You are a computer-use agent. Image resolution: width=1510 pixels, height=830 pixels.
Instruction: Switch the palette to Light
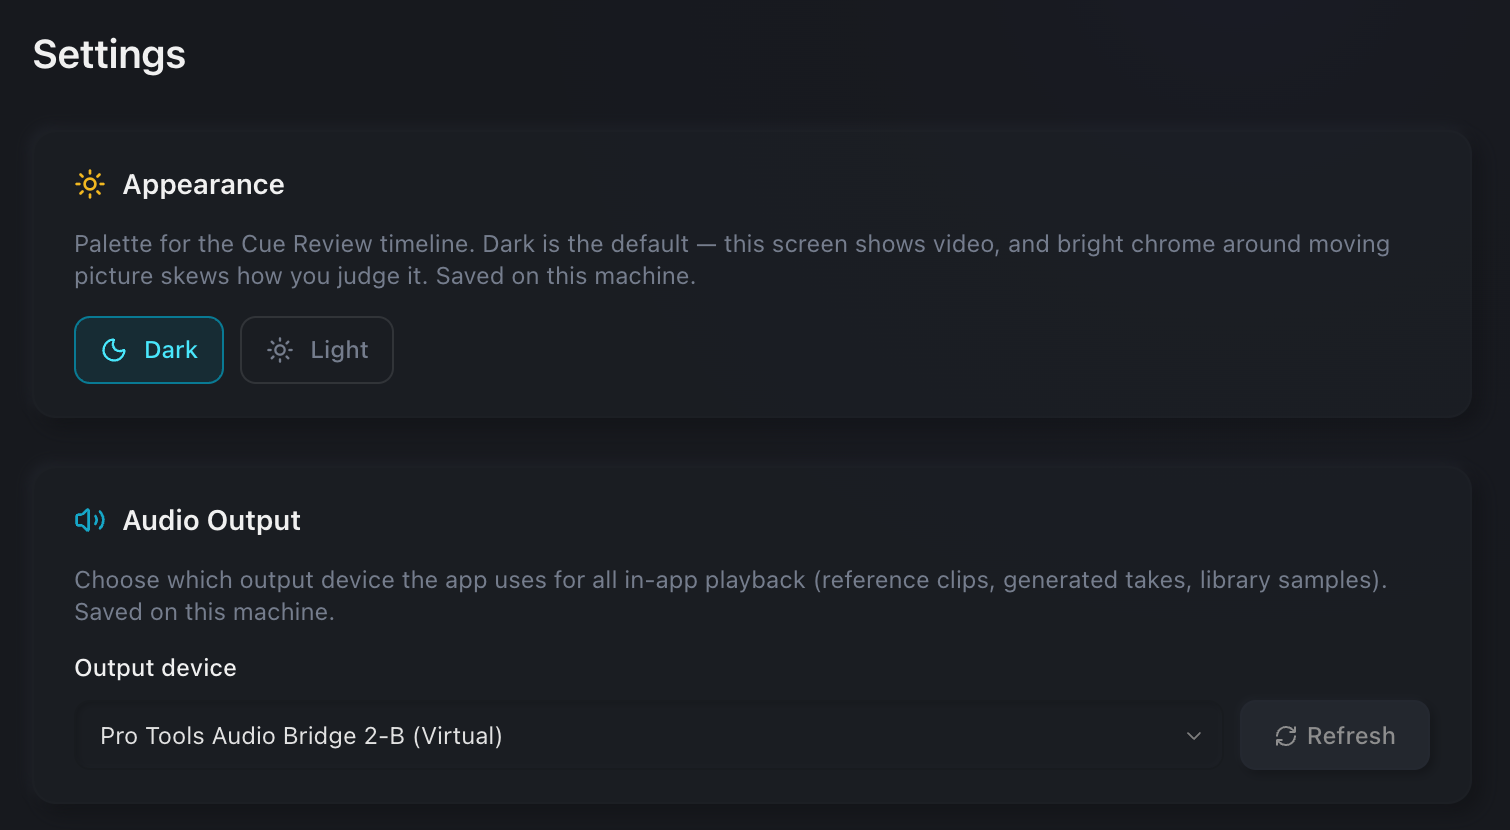[x=317, y=350]
